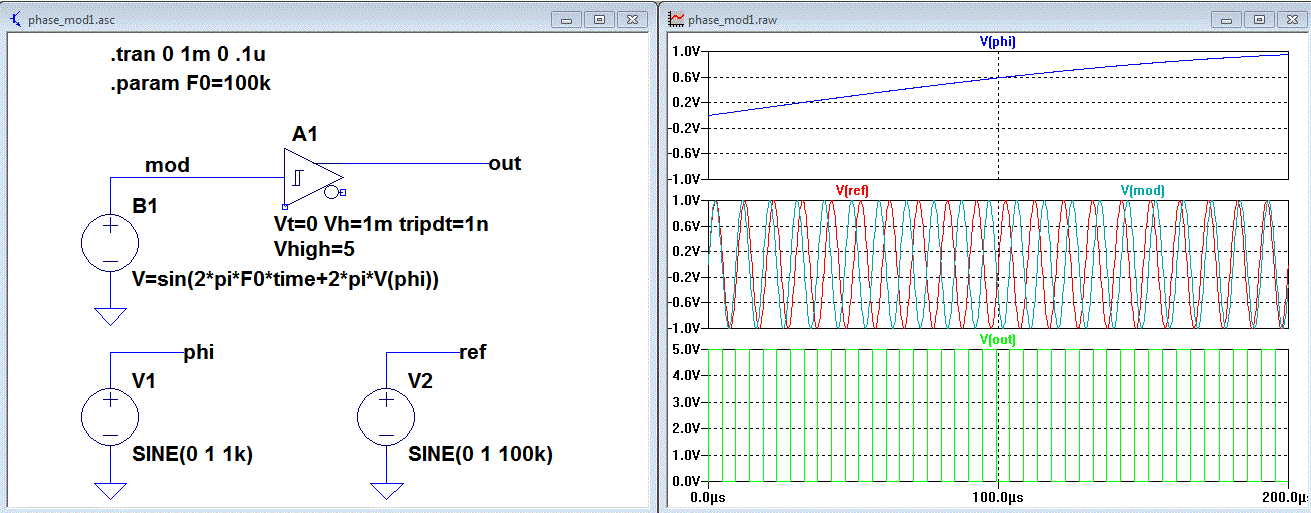Click the V(out) trace label
The image size is (1311, 513).
click(x=998, y=339)
